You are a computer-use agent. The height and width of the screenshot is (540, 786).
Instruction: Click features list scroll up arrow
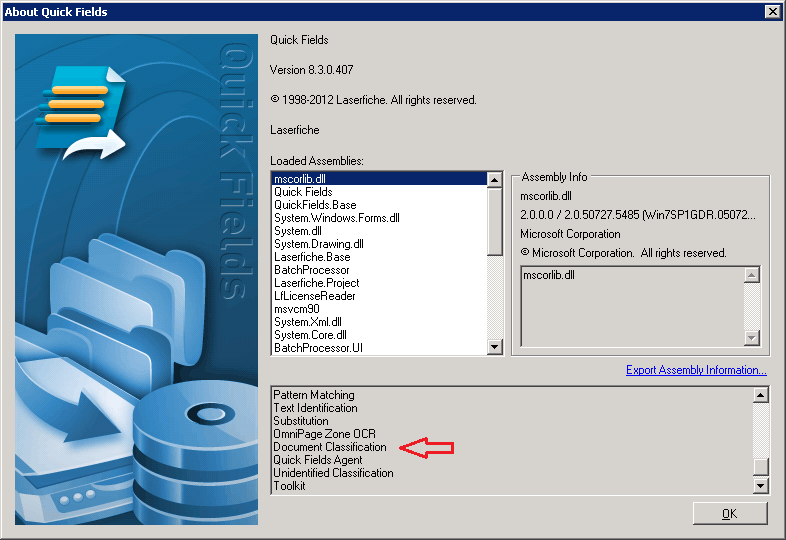tap(761, 395)
